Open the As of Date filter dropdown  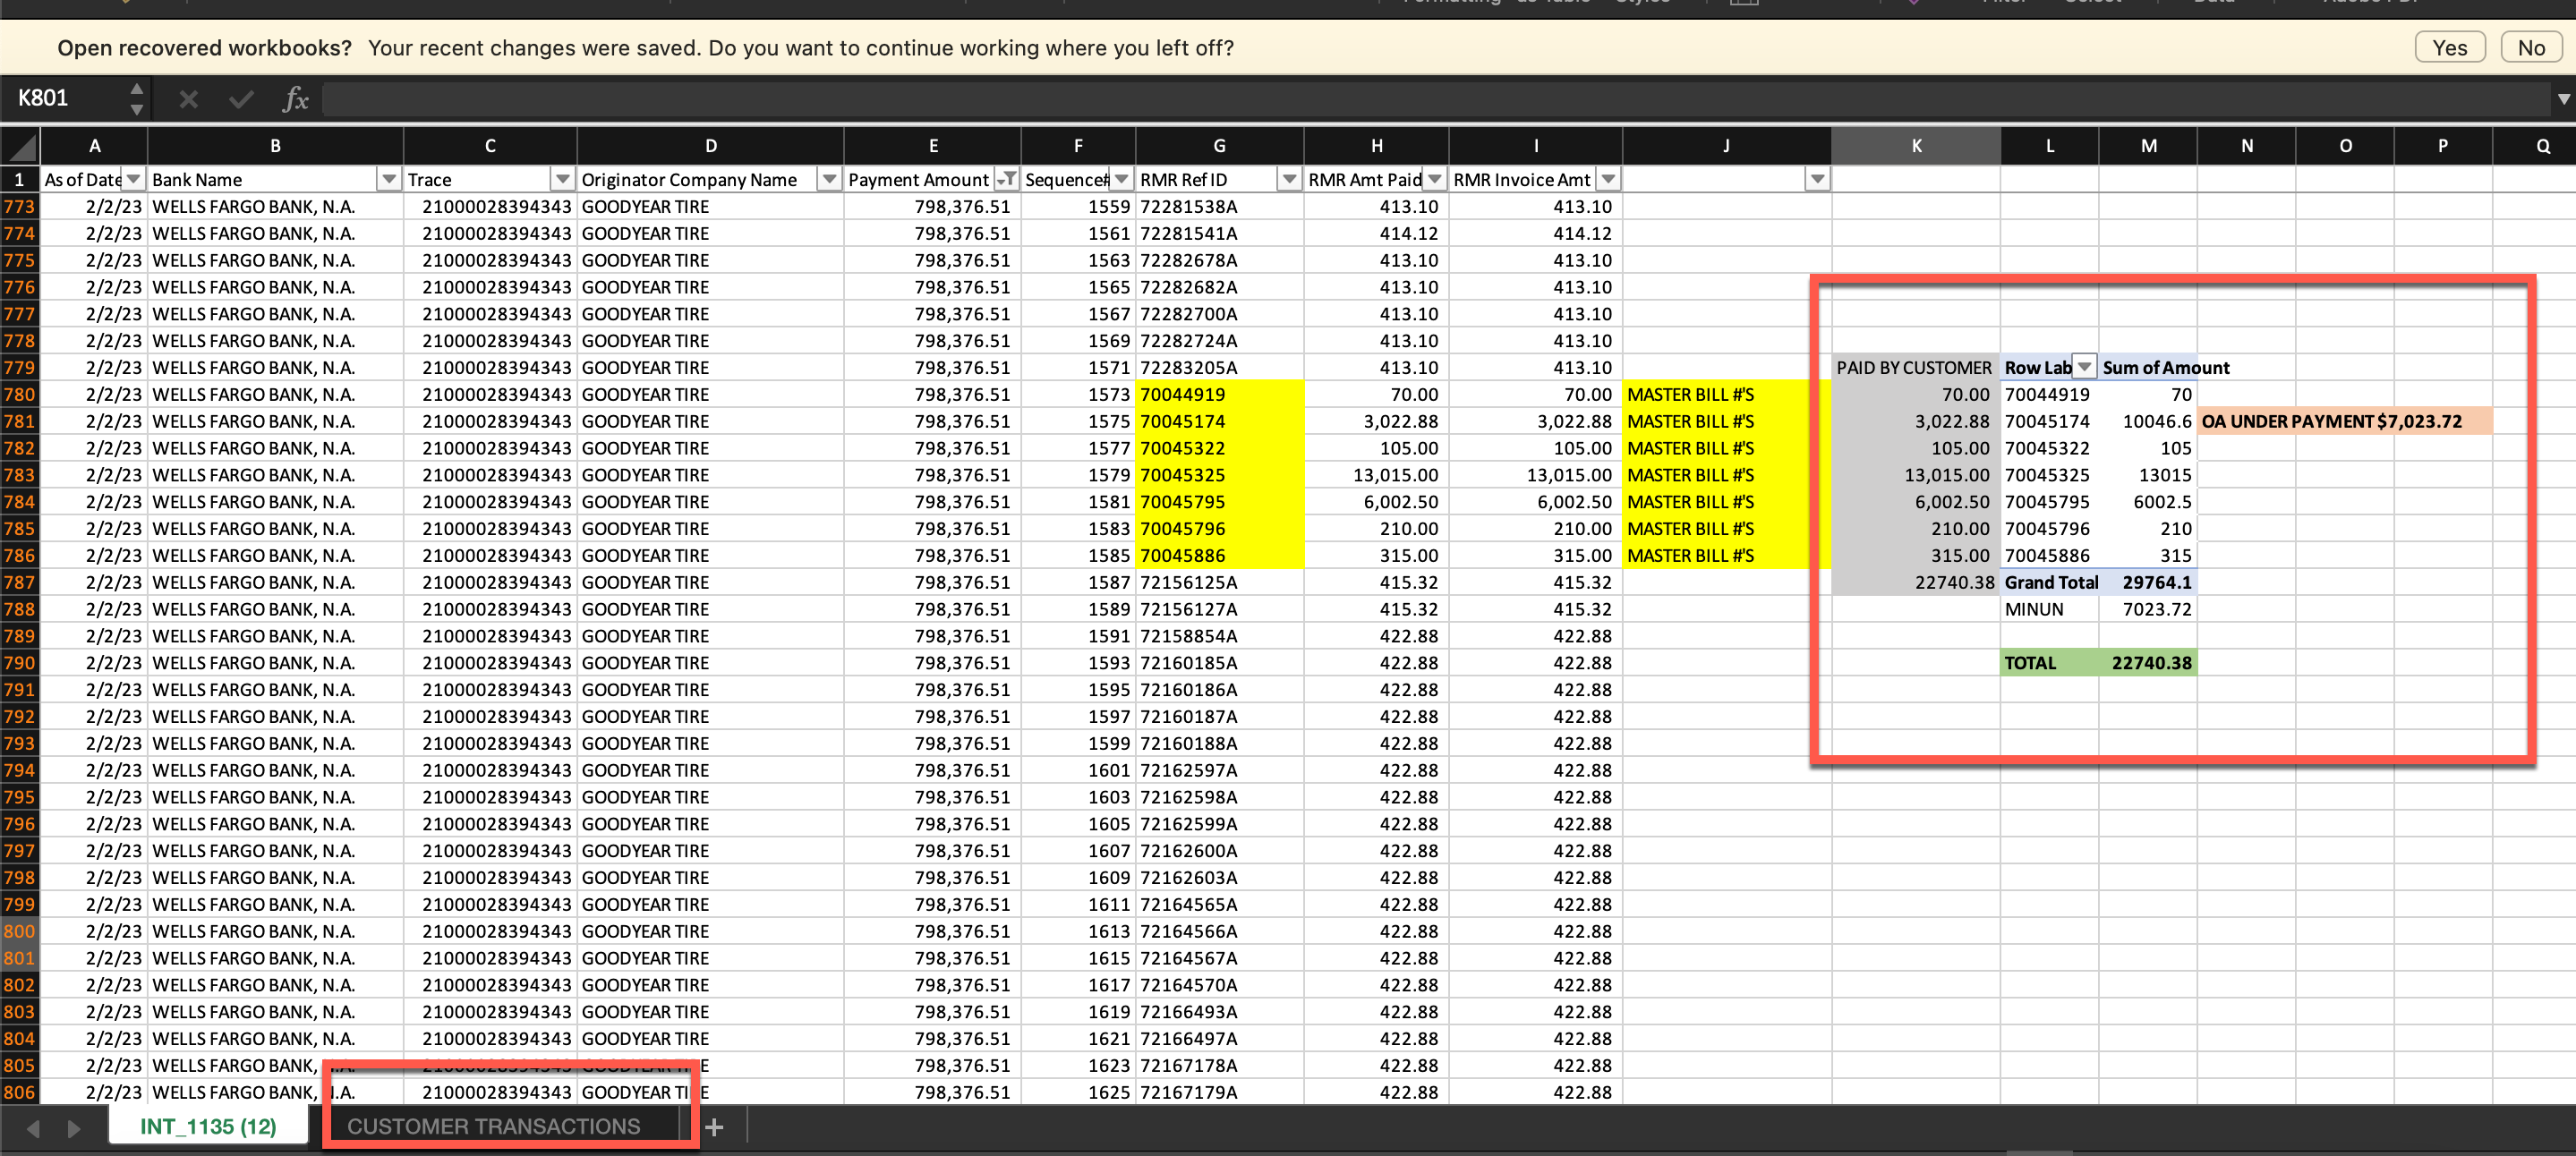click(x=134, y=179)
